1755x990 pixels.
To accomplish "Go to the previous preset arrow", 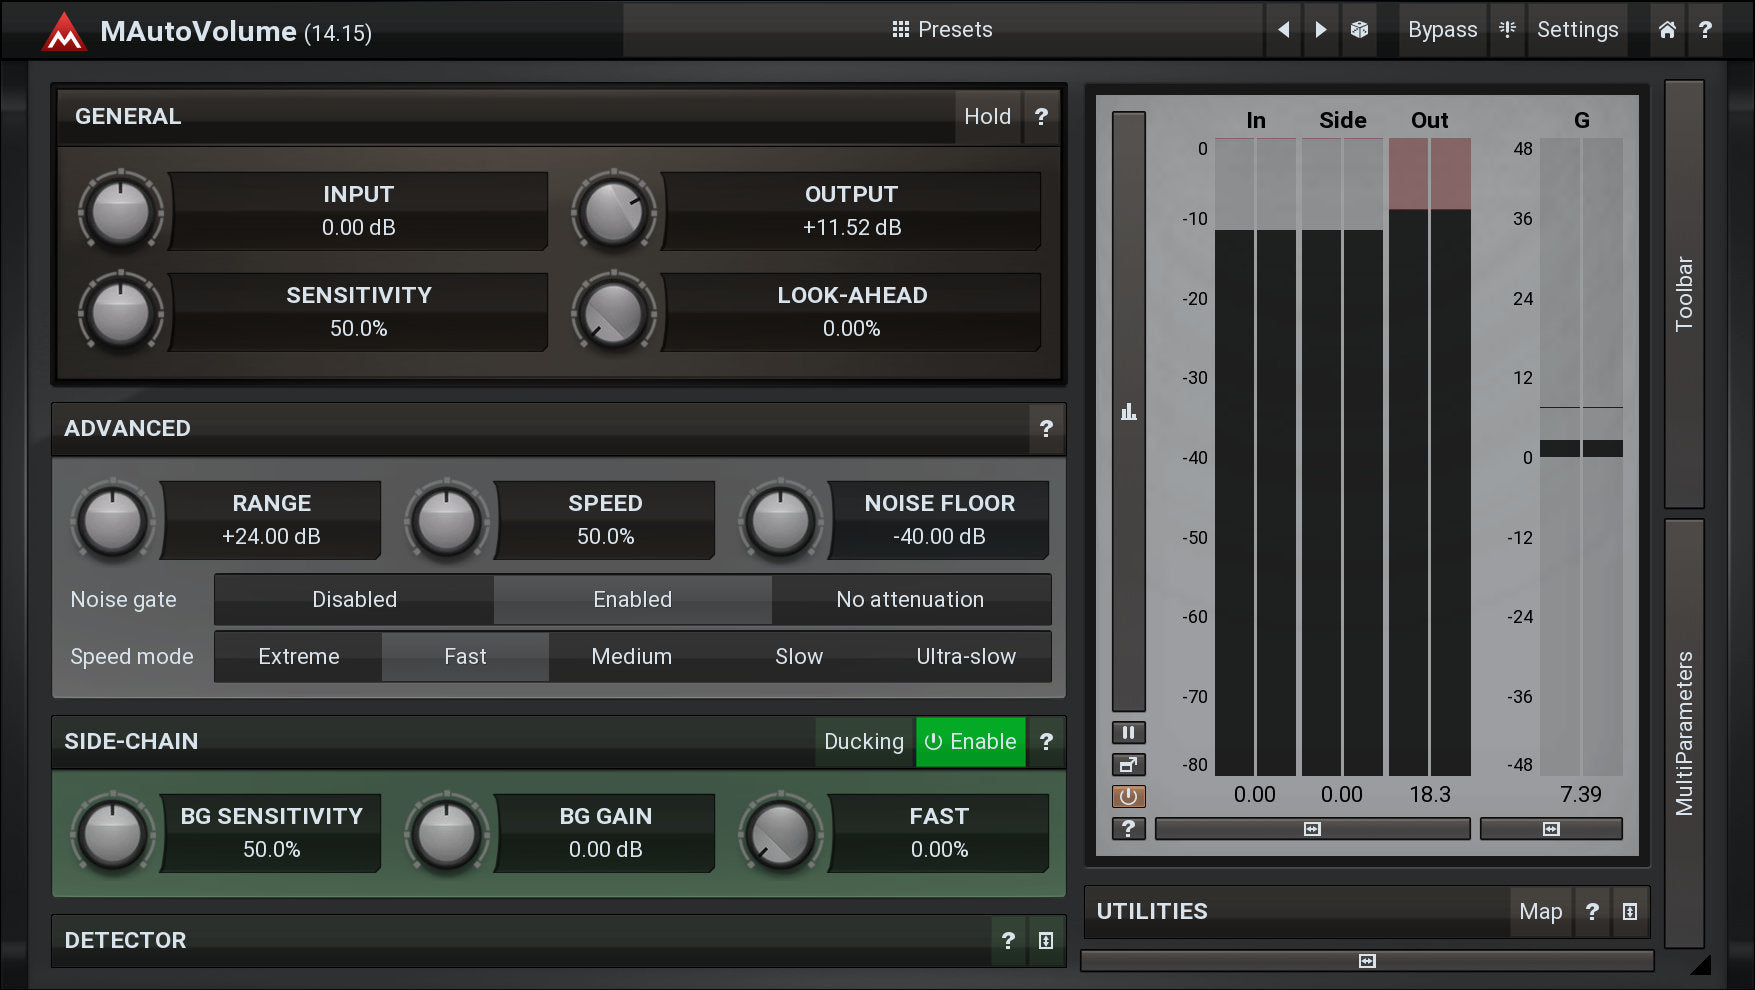I will click(x=1283, y=30).
